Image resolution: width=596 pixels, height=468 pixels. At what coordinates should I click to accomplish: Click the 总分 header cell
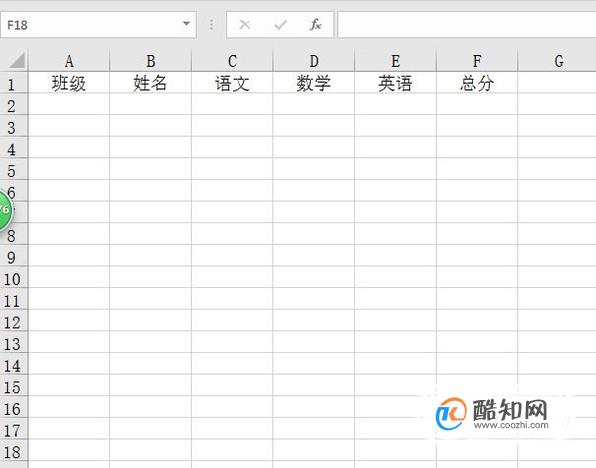pos(477,83)
